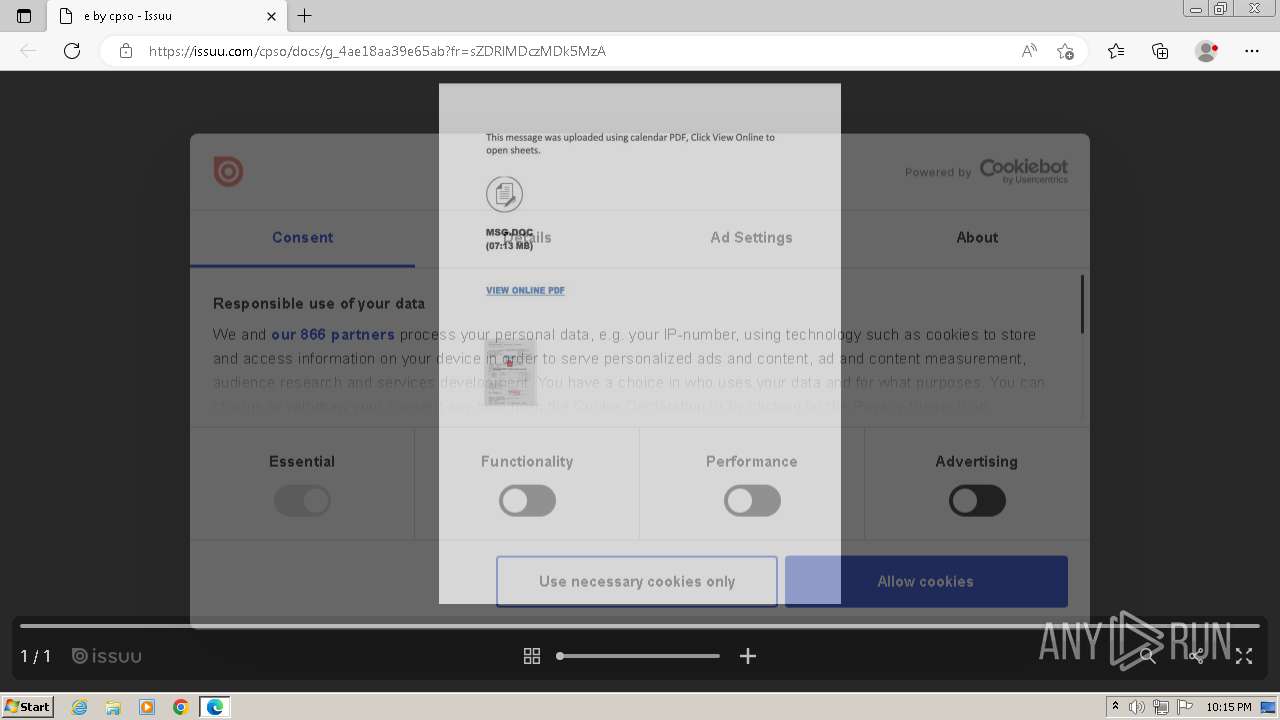
Task: Open Edge settings and more menu
Action: pos(1252,51)
